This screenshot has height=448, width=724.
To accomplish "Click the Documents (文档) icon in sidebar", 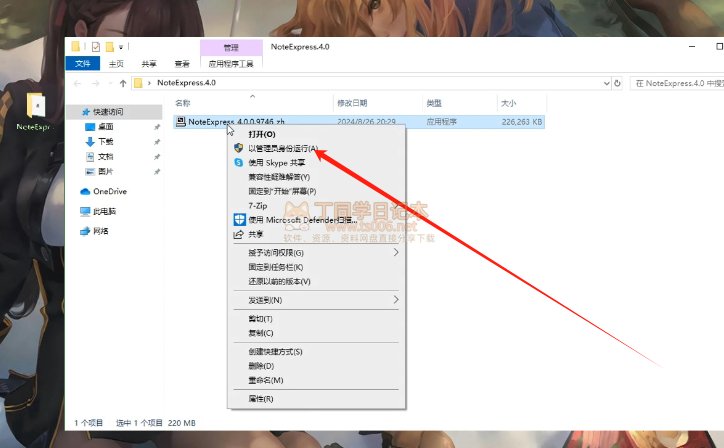I will [90, 157].
